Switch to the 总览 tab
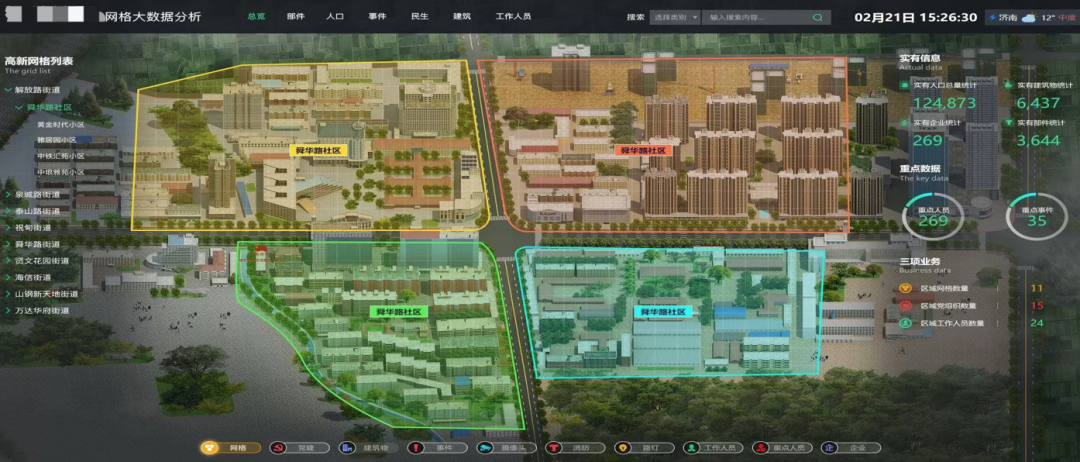The height and width of the screenshot is (462, 1080). coord(256,17)
